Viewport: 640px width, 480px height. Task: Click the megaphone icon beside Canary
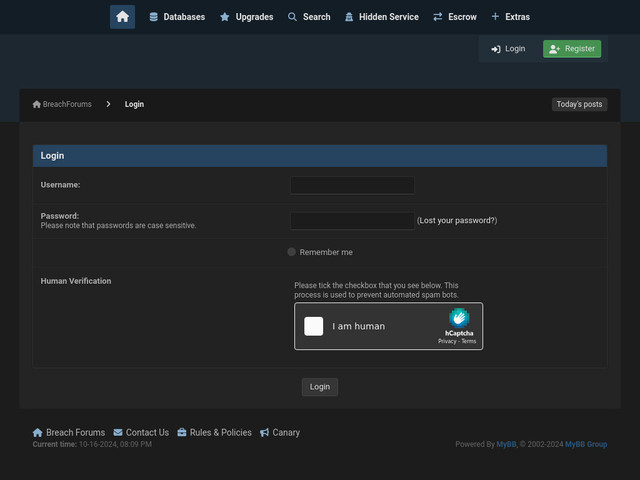264,432
